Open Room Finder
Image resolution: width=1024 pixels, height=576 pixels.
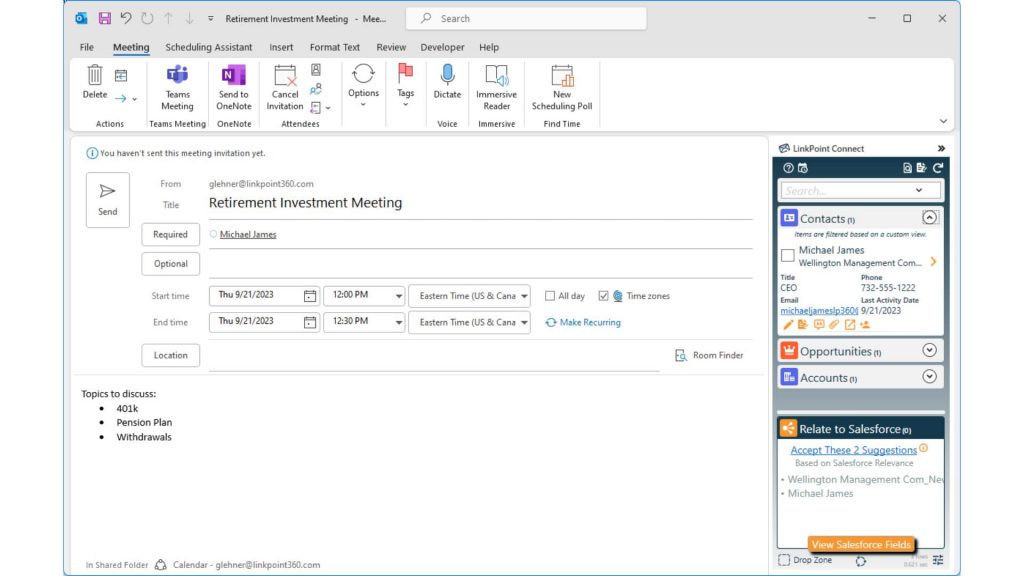pyautogui.click(x=709, y=355)
